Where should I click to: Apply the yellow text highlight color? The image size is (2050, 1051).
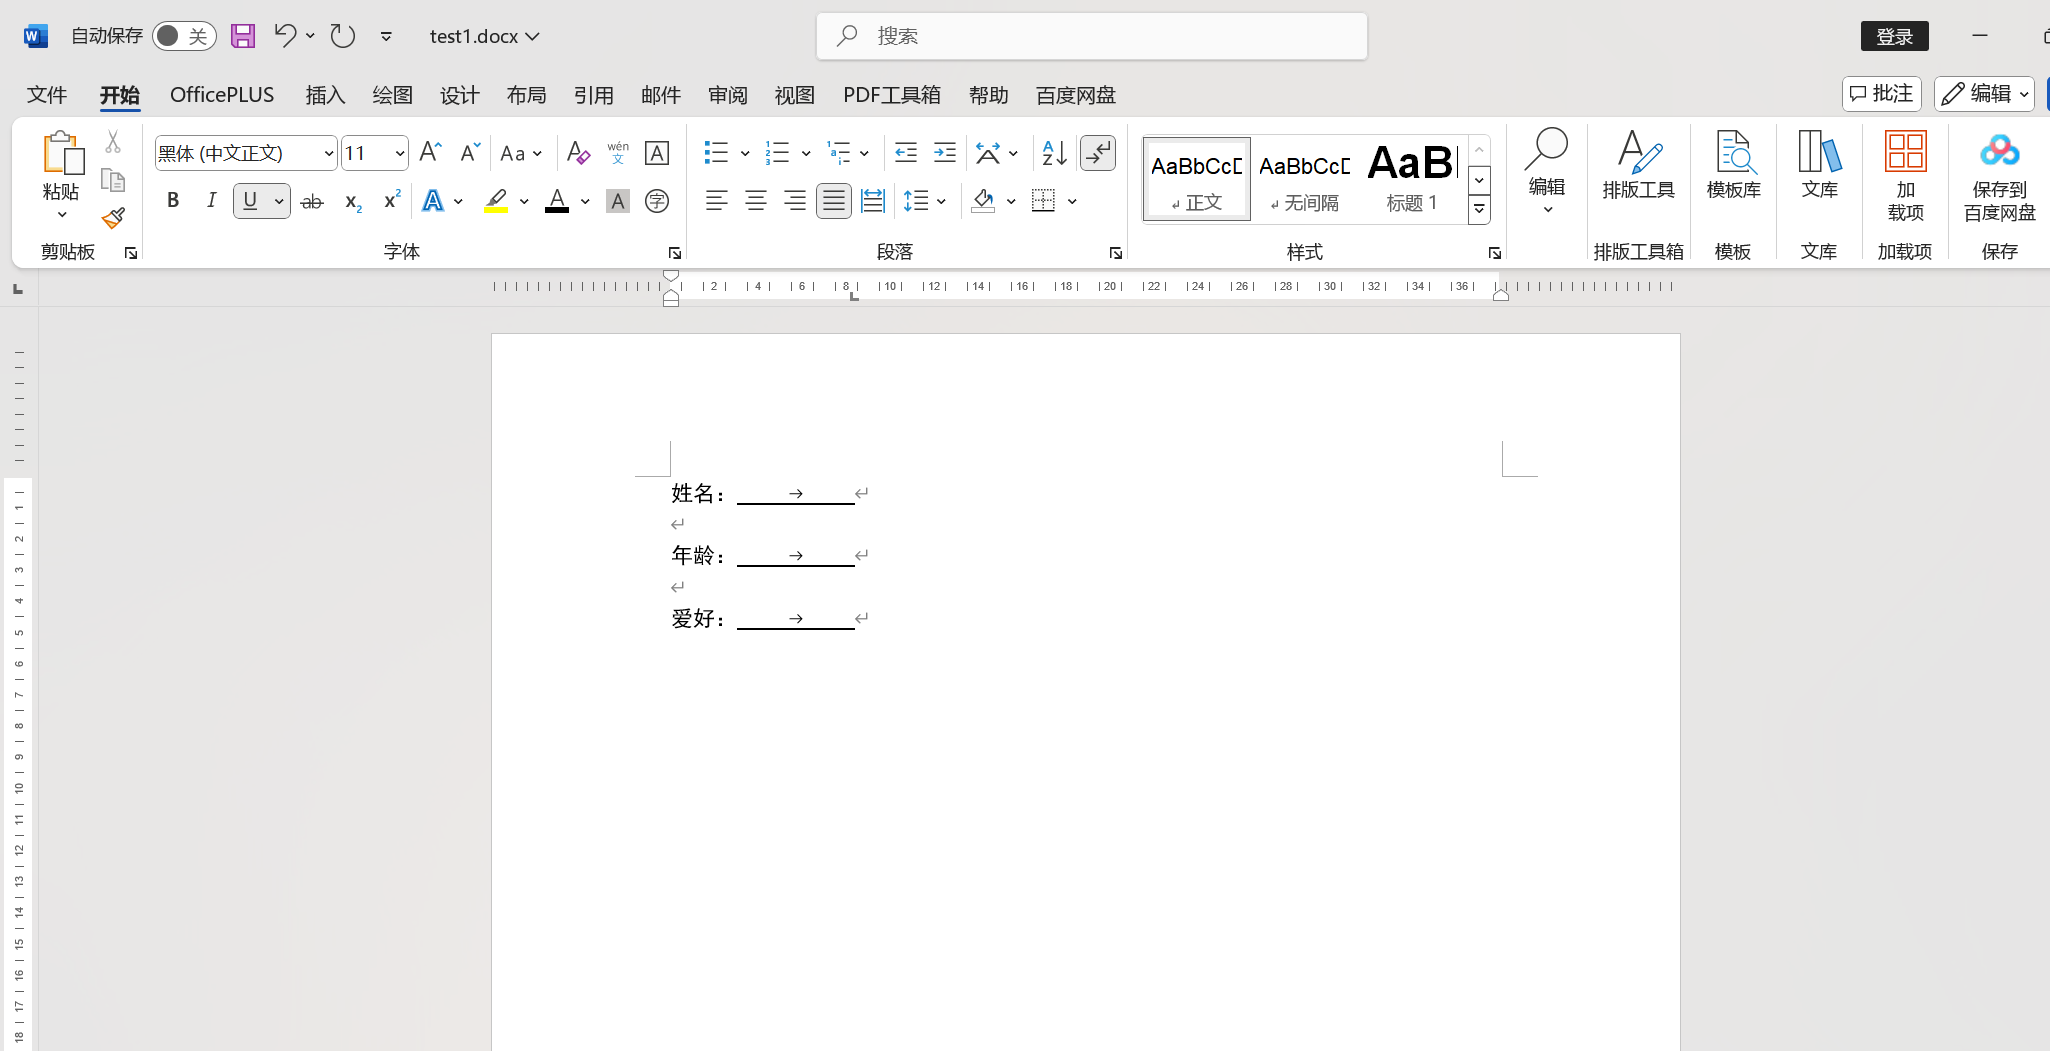click(x=496, y=202)
